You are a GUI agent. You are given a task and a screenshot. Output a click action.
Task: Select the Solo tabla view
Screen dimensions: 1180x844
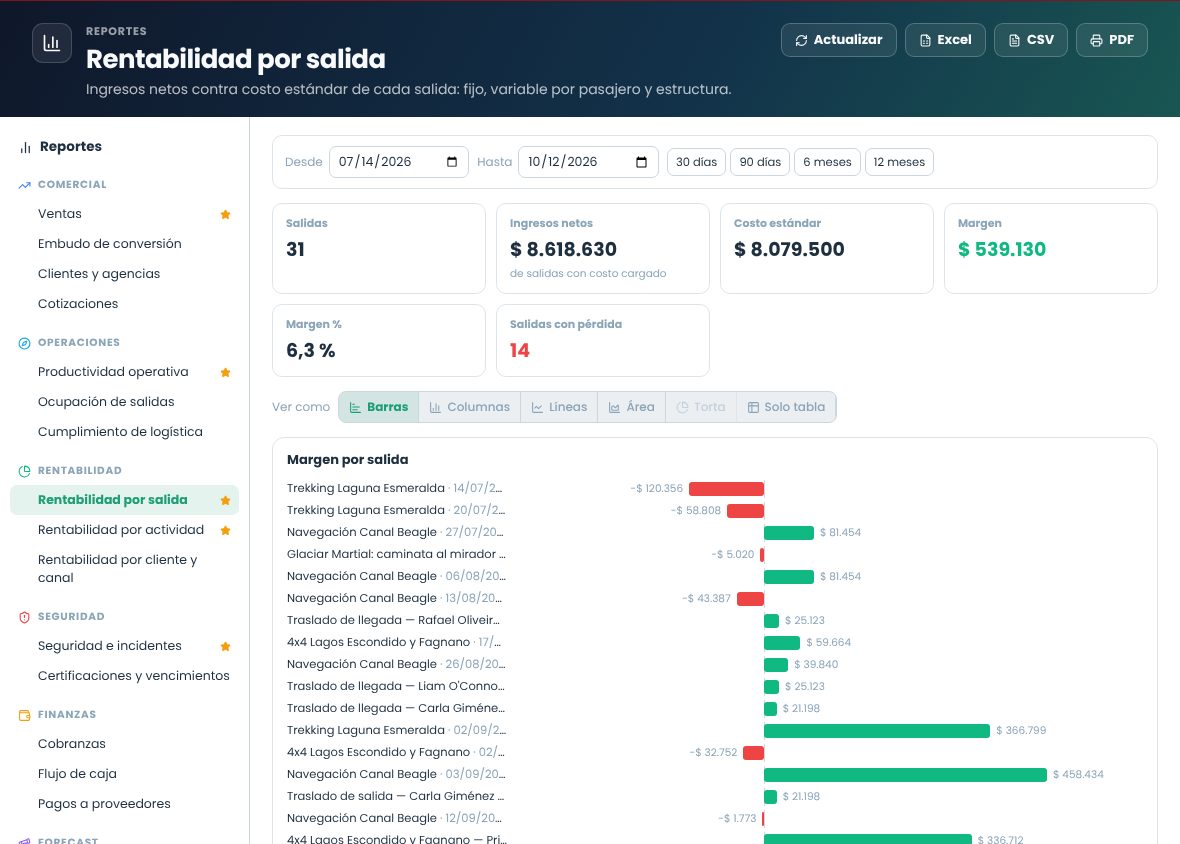pos(786,407)
